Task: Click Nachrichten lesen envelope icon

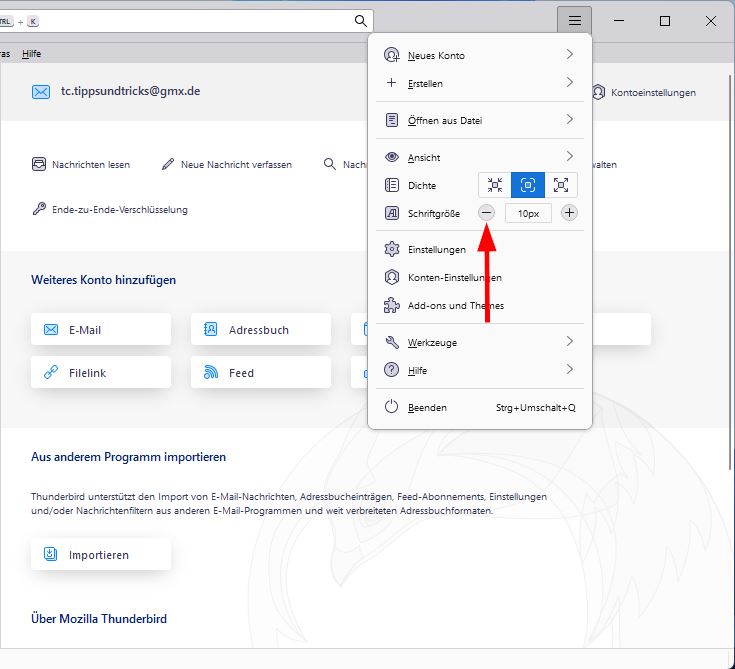Action: click(x=40, y=164)
